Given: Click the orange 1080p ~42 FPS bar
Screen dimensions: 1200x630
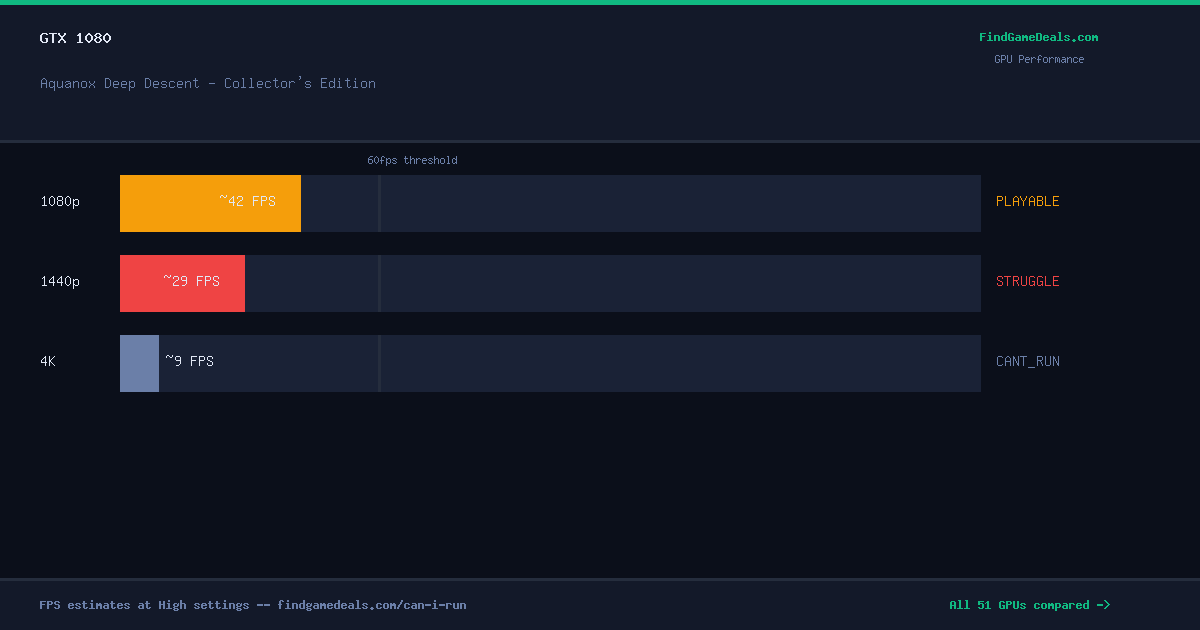Looking at the screenshot, I should 210,203.
